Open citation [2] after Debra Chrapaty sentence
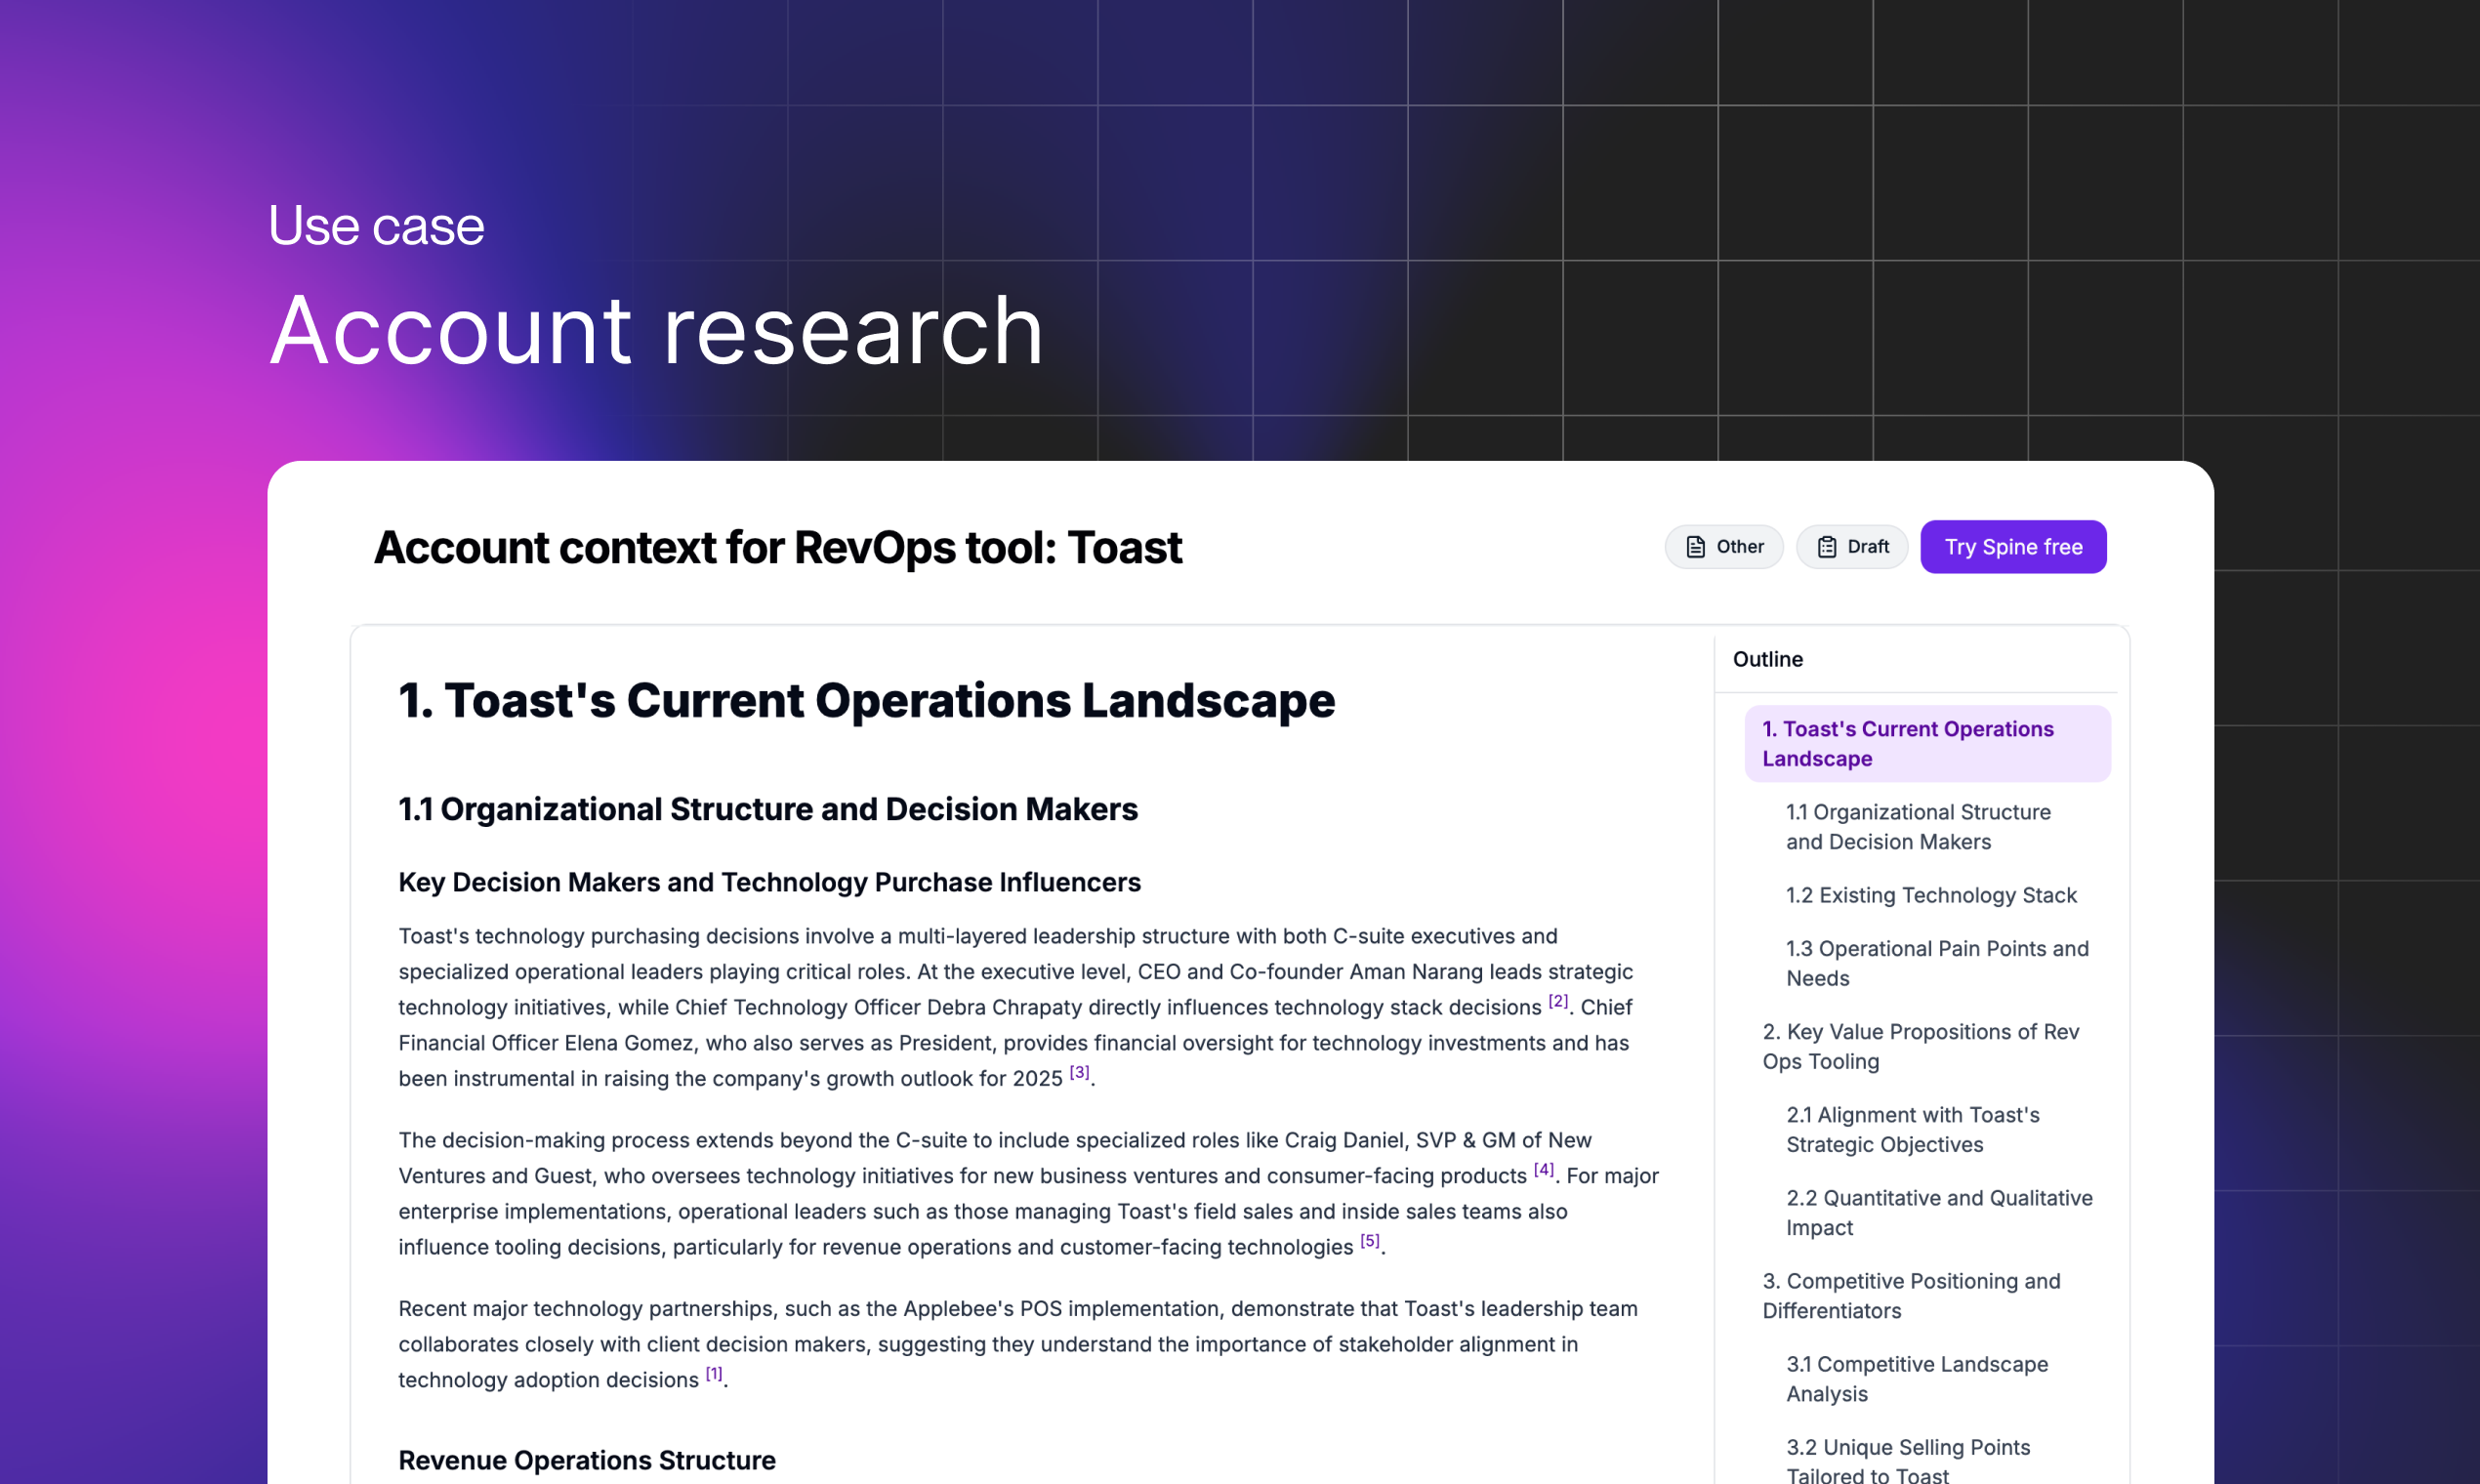Viewport: 2480px width, 1484px height. 1558,1001
